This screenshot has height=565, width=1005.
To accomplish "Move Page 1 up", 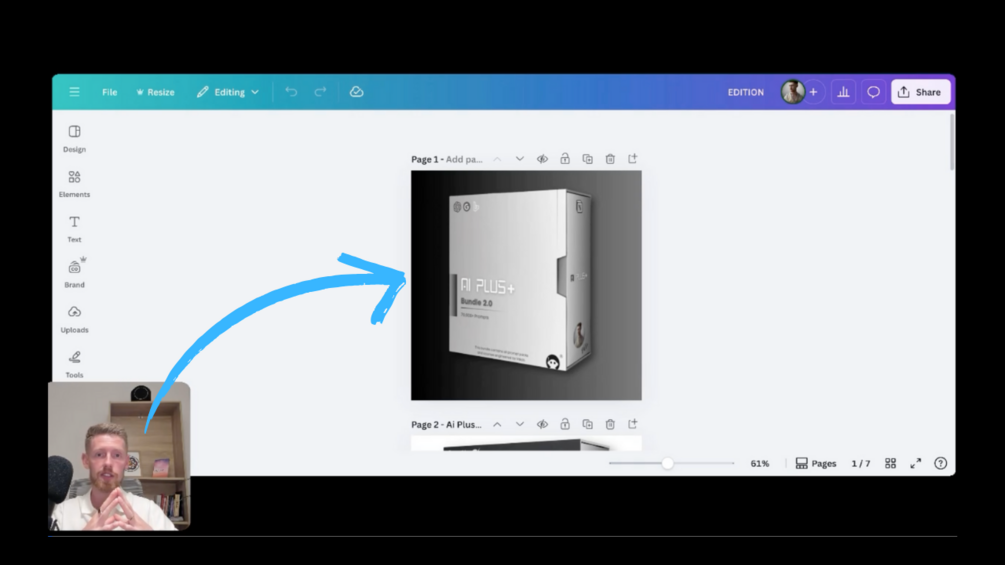I will click(x=497, y=159).
